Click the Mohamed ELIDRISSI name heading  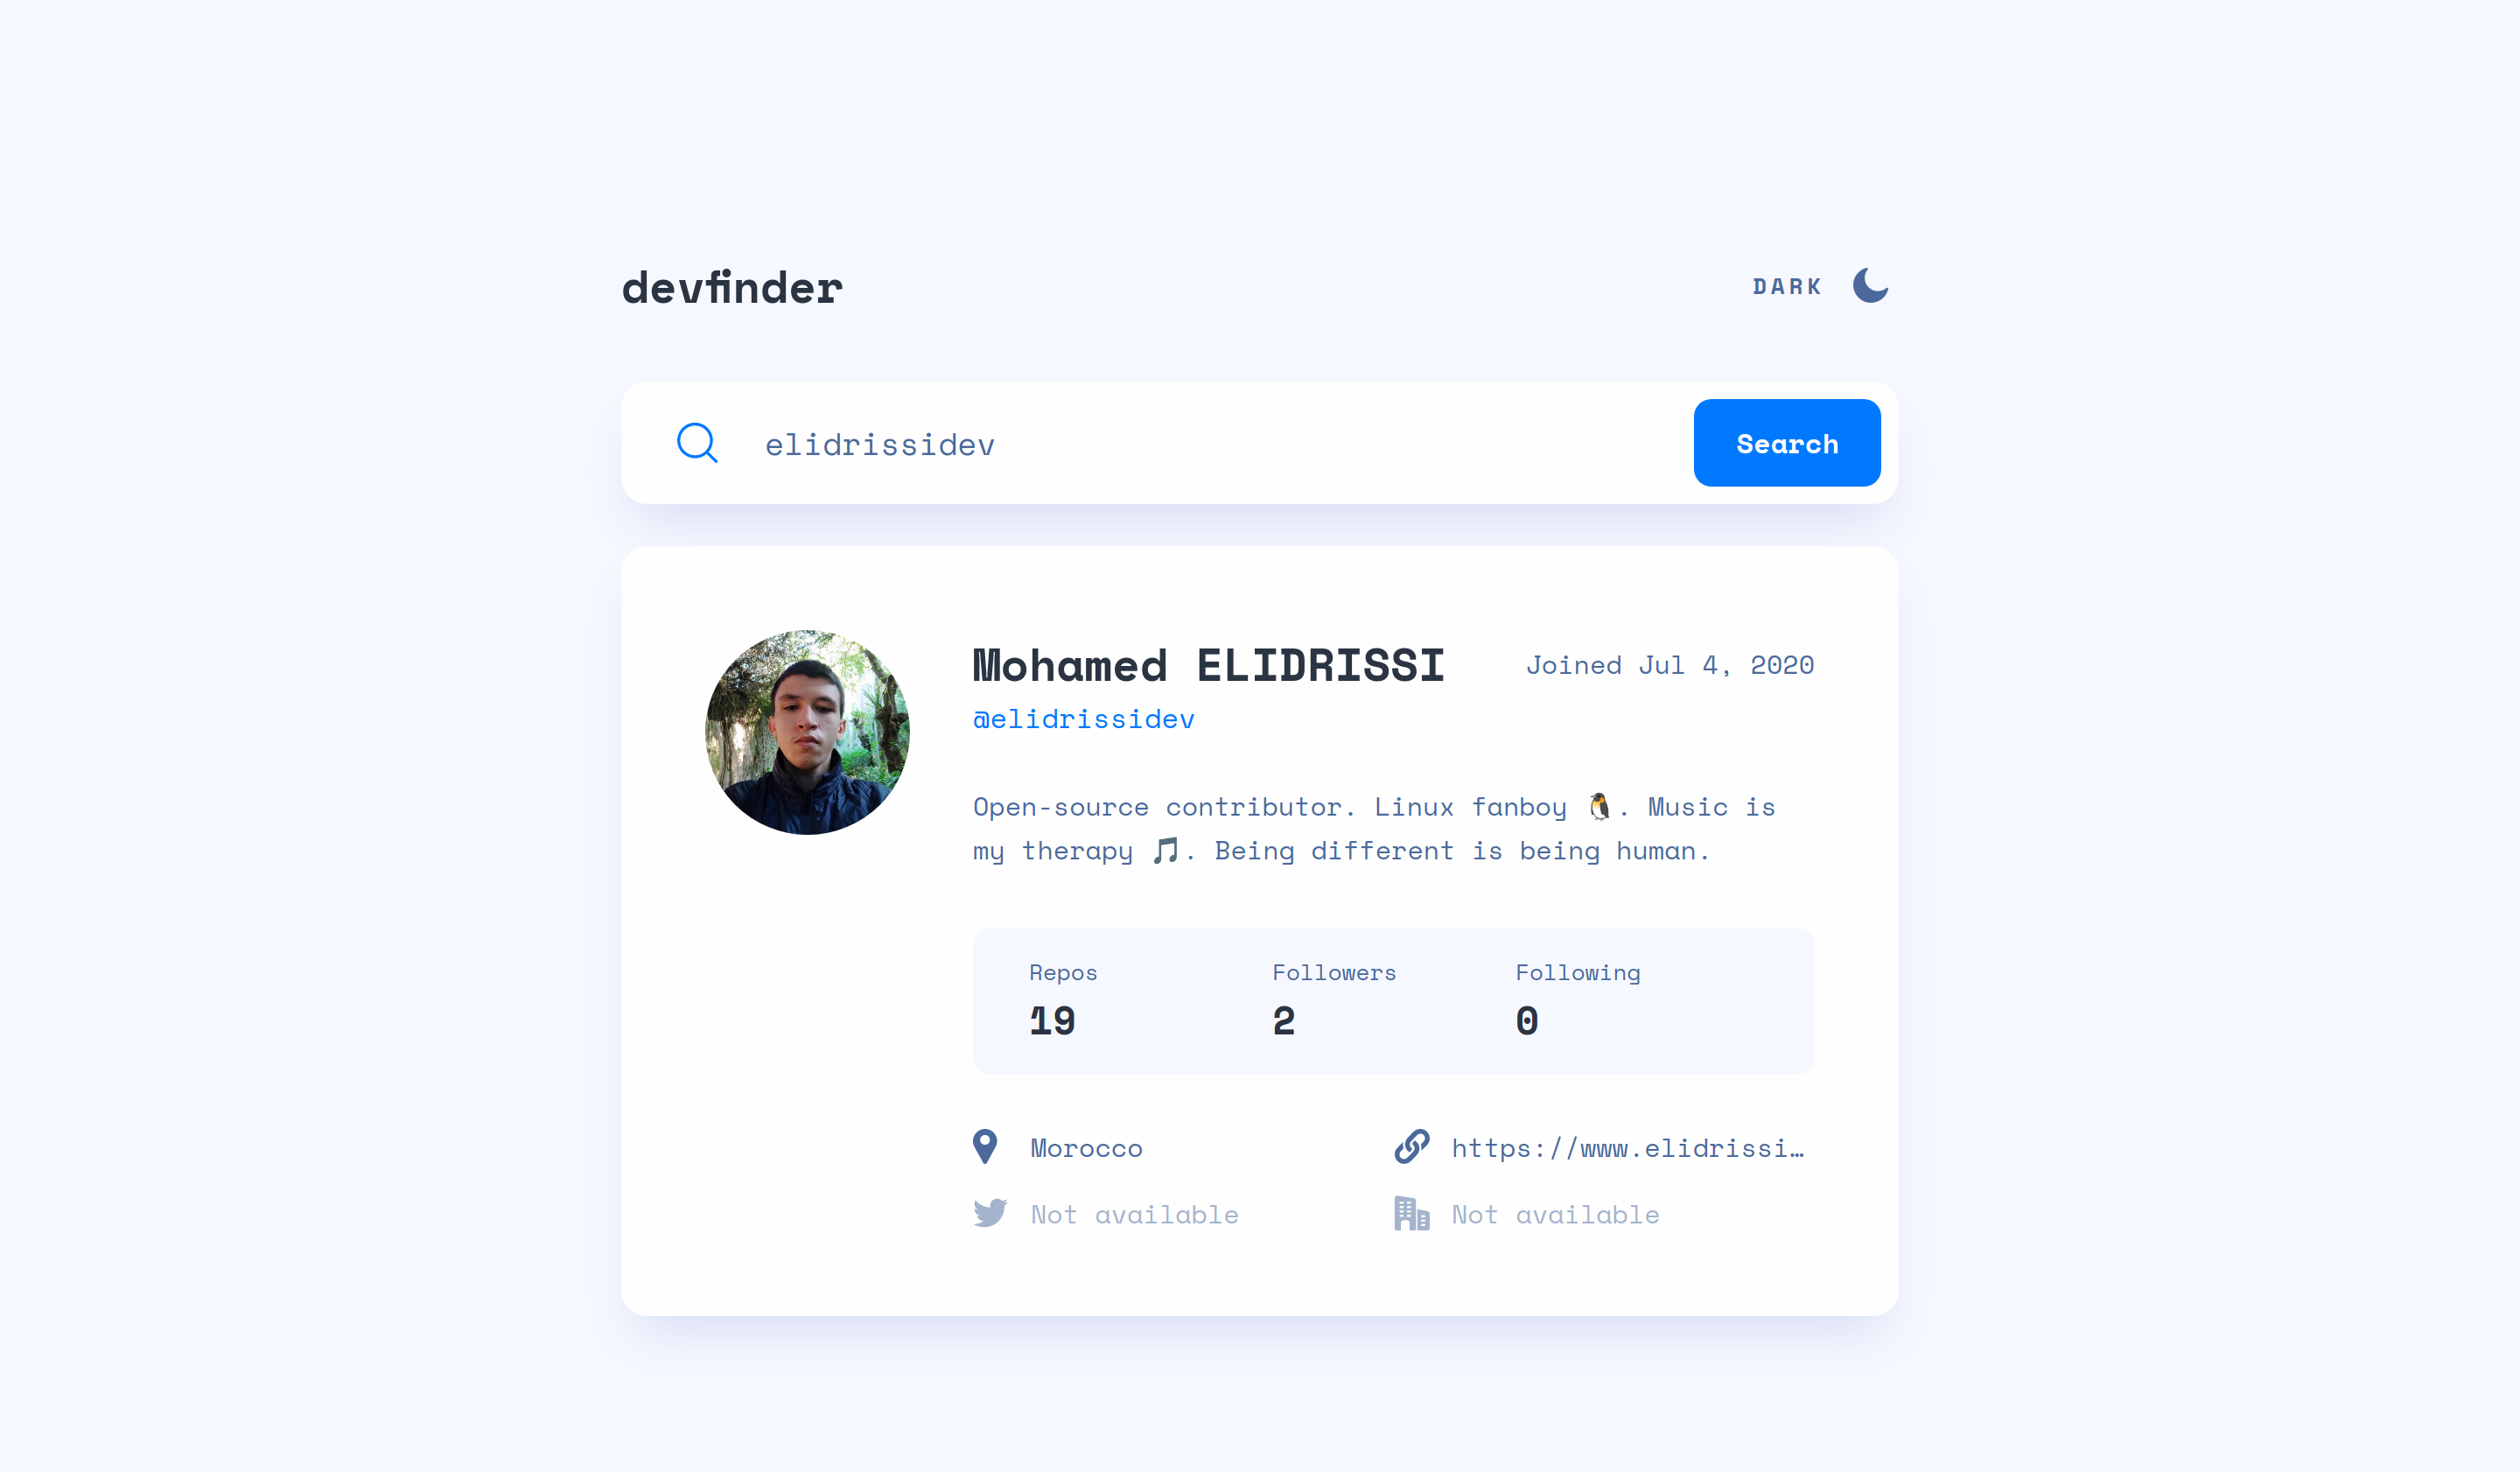coord(1209,666)
